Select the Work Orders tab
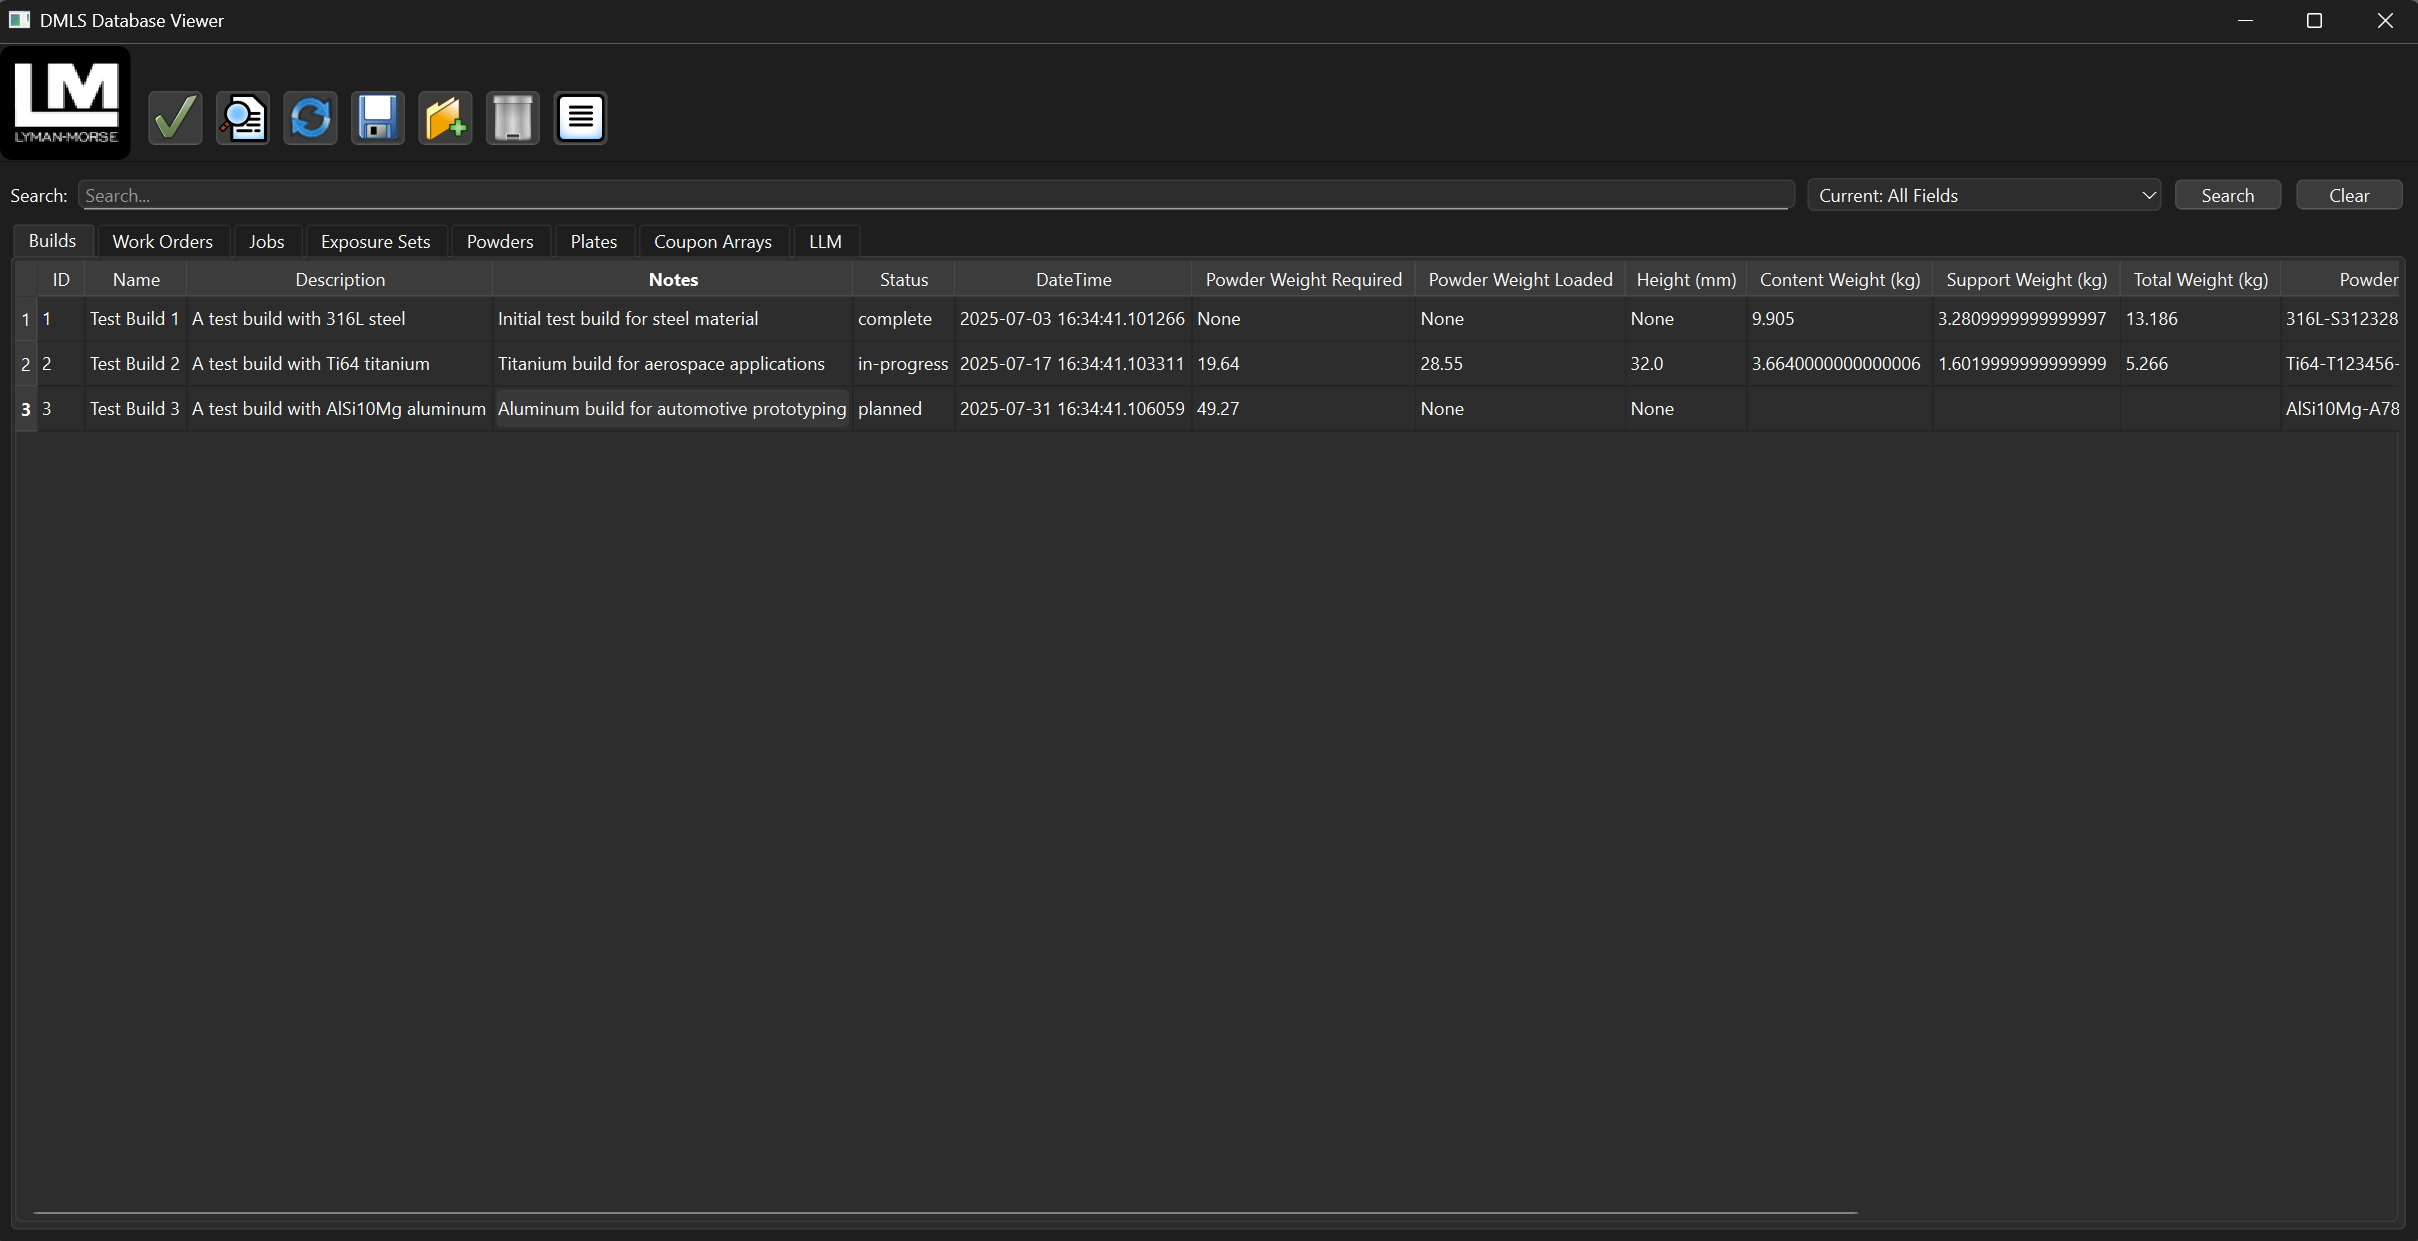Screen dimensions: 2418x1241 [x=162, y=241]
